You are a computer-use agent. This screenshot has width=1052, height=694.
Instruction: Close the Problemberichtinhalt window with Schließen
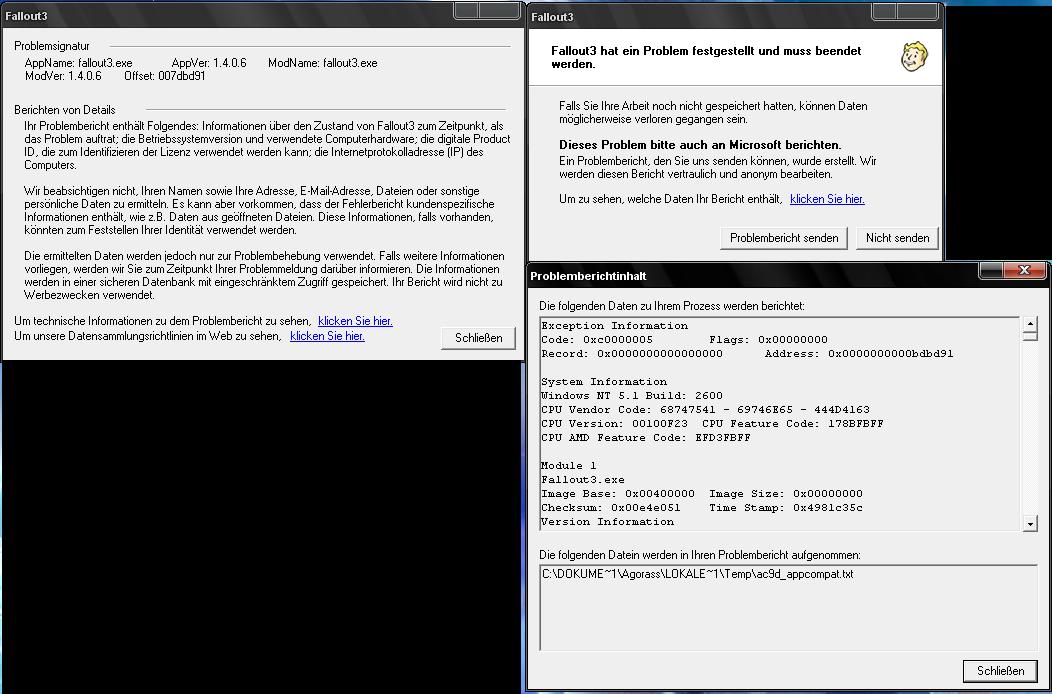(1000, 671)
